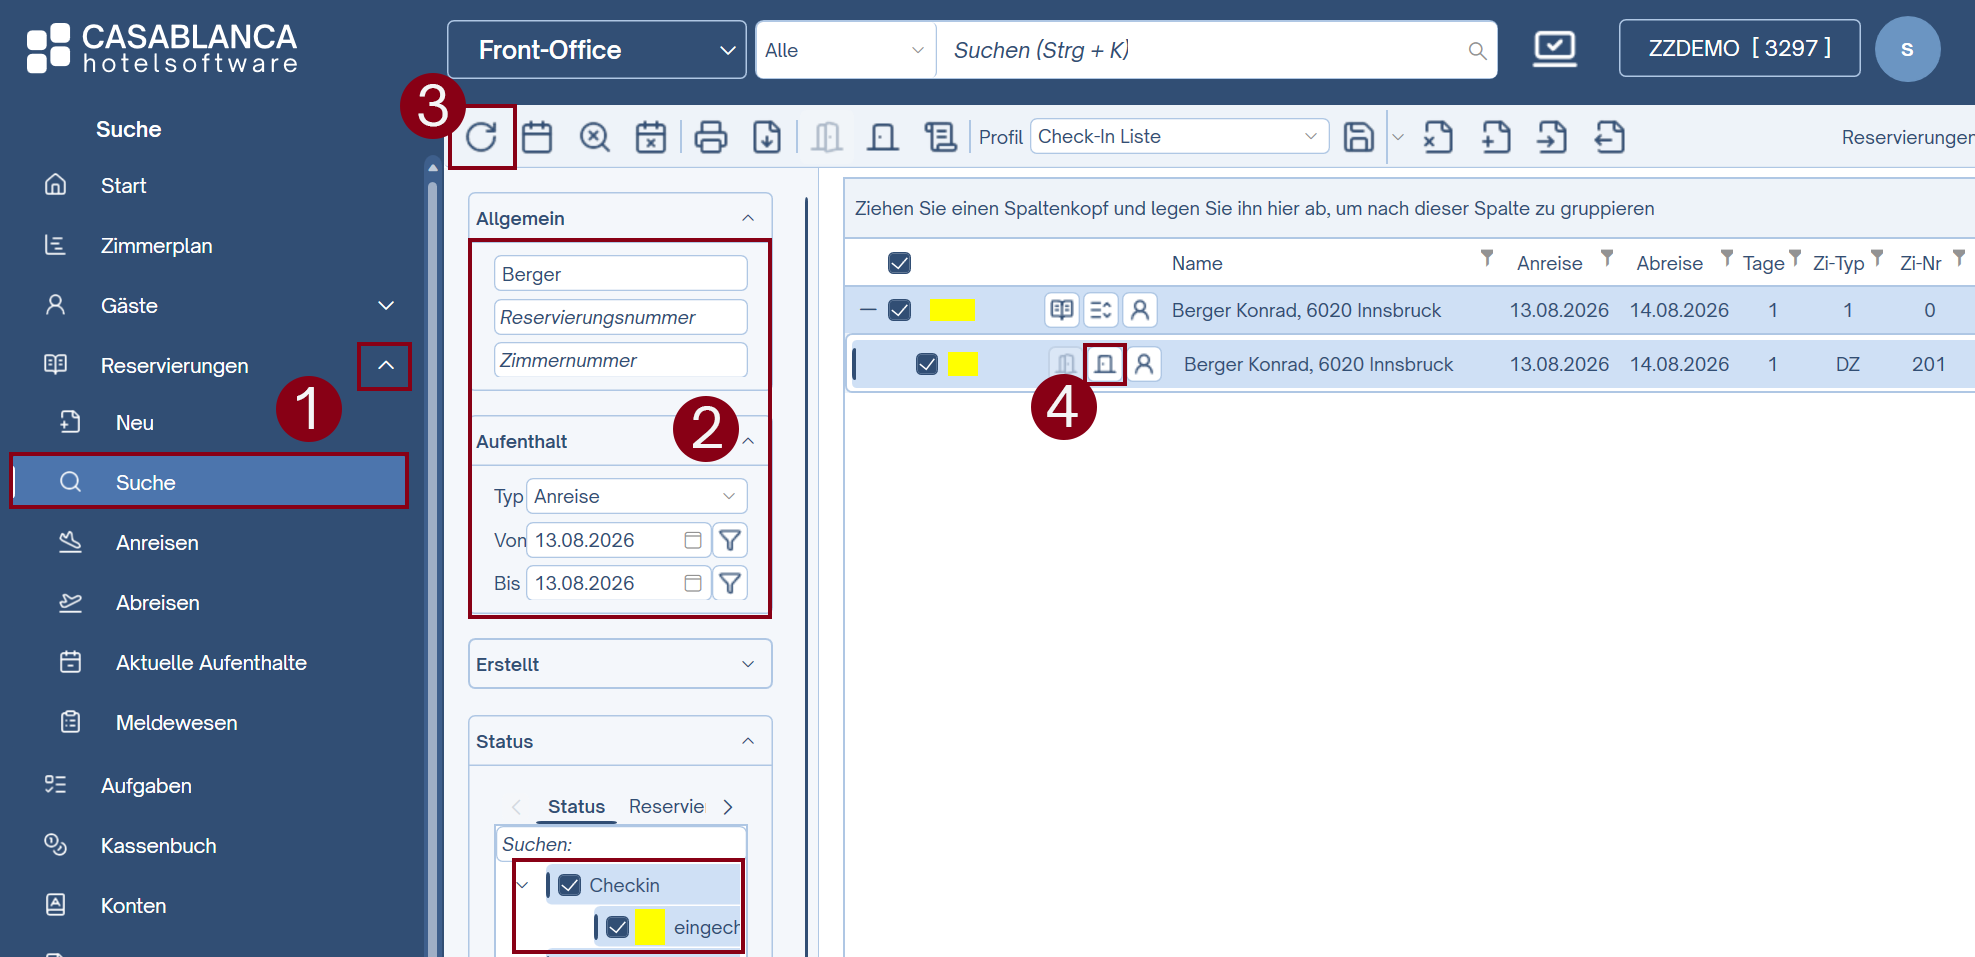The height and width of the screenshot is (957, 1975).
Task: Switch to the Reservie… tab in Status panel
Action: (667, 806)
